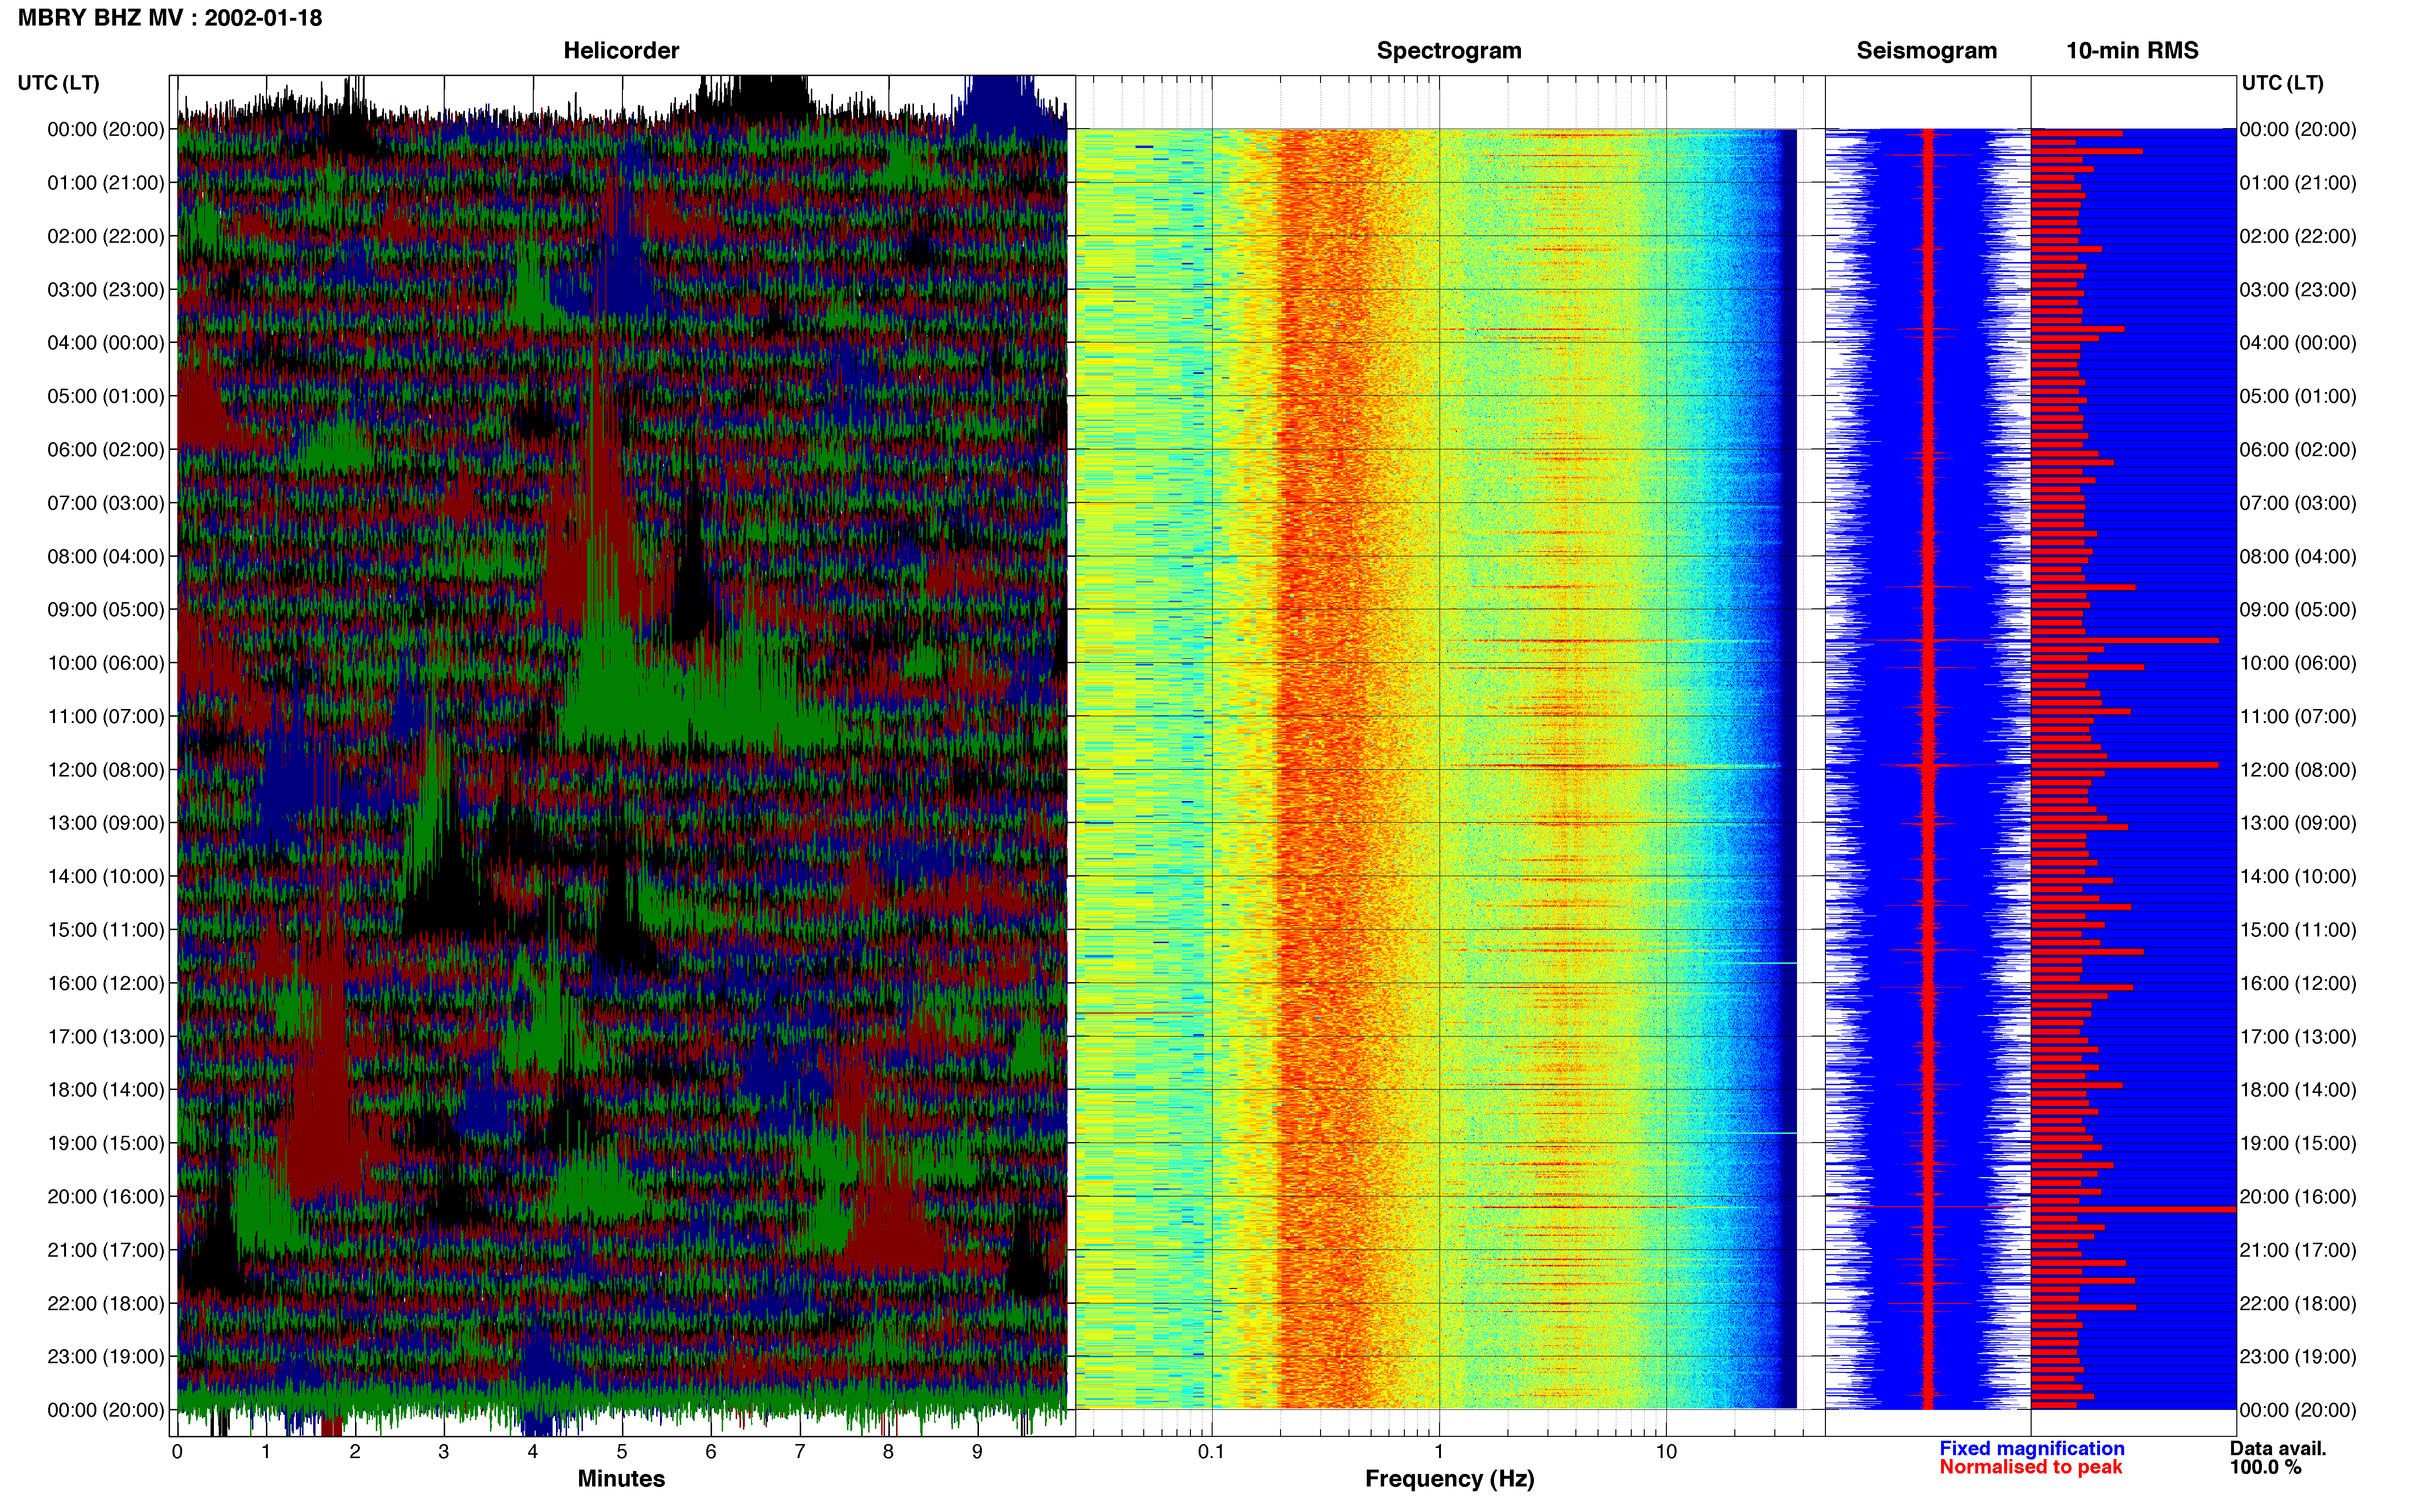Click the 'Seismogram' panel heading

[1926, 51]
